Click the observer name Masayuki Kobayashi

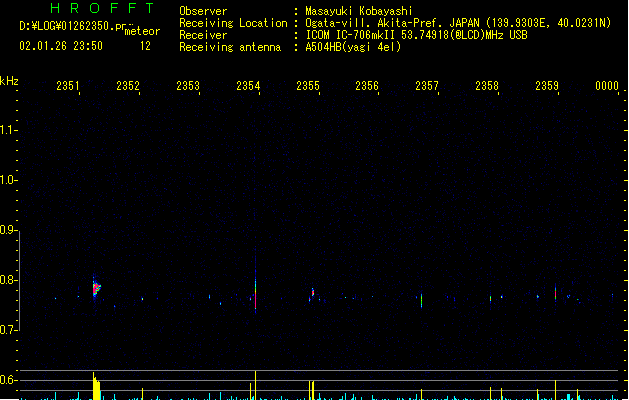[x=359, y=11]
